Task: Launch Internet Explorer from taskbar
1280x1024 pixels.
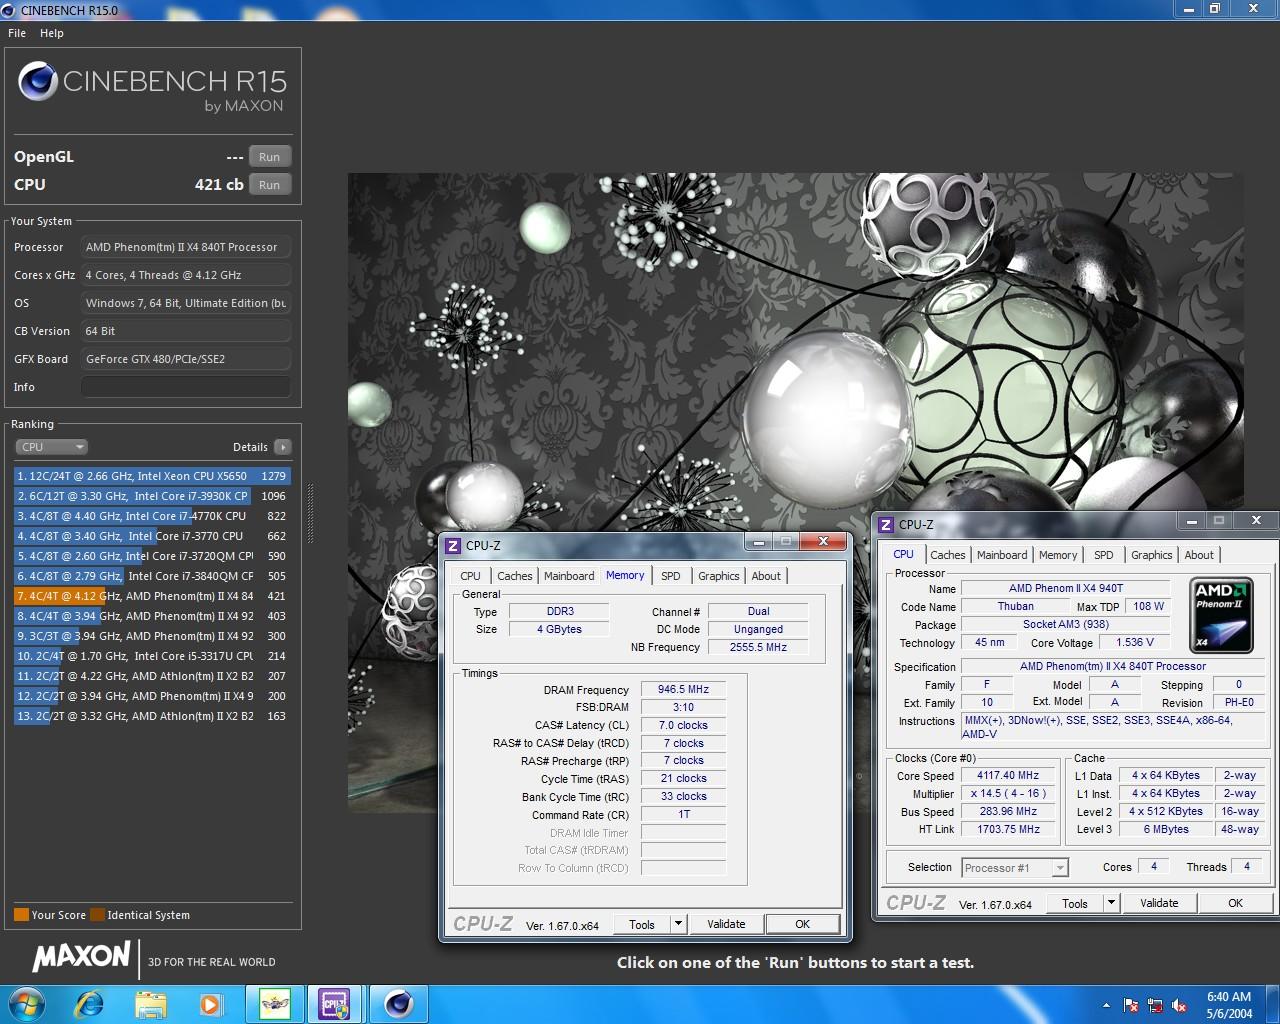Action: tap(89, 1003)
